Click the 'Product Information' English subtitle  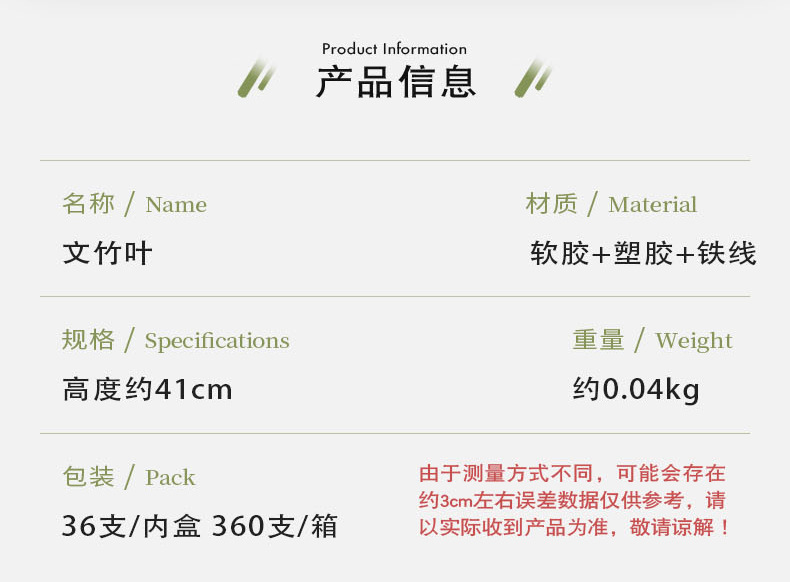click(394, 49)
